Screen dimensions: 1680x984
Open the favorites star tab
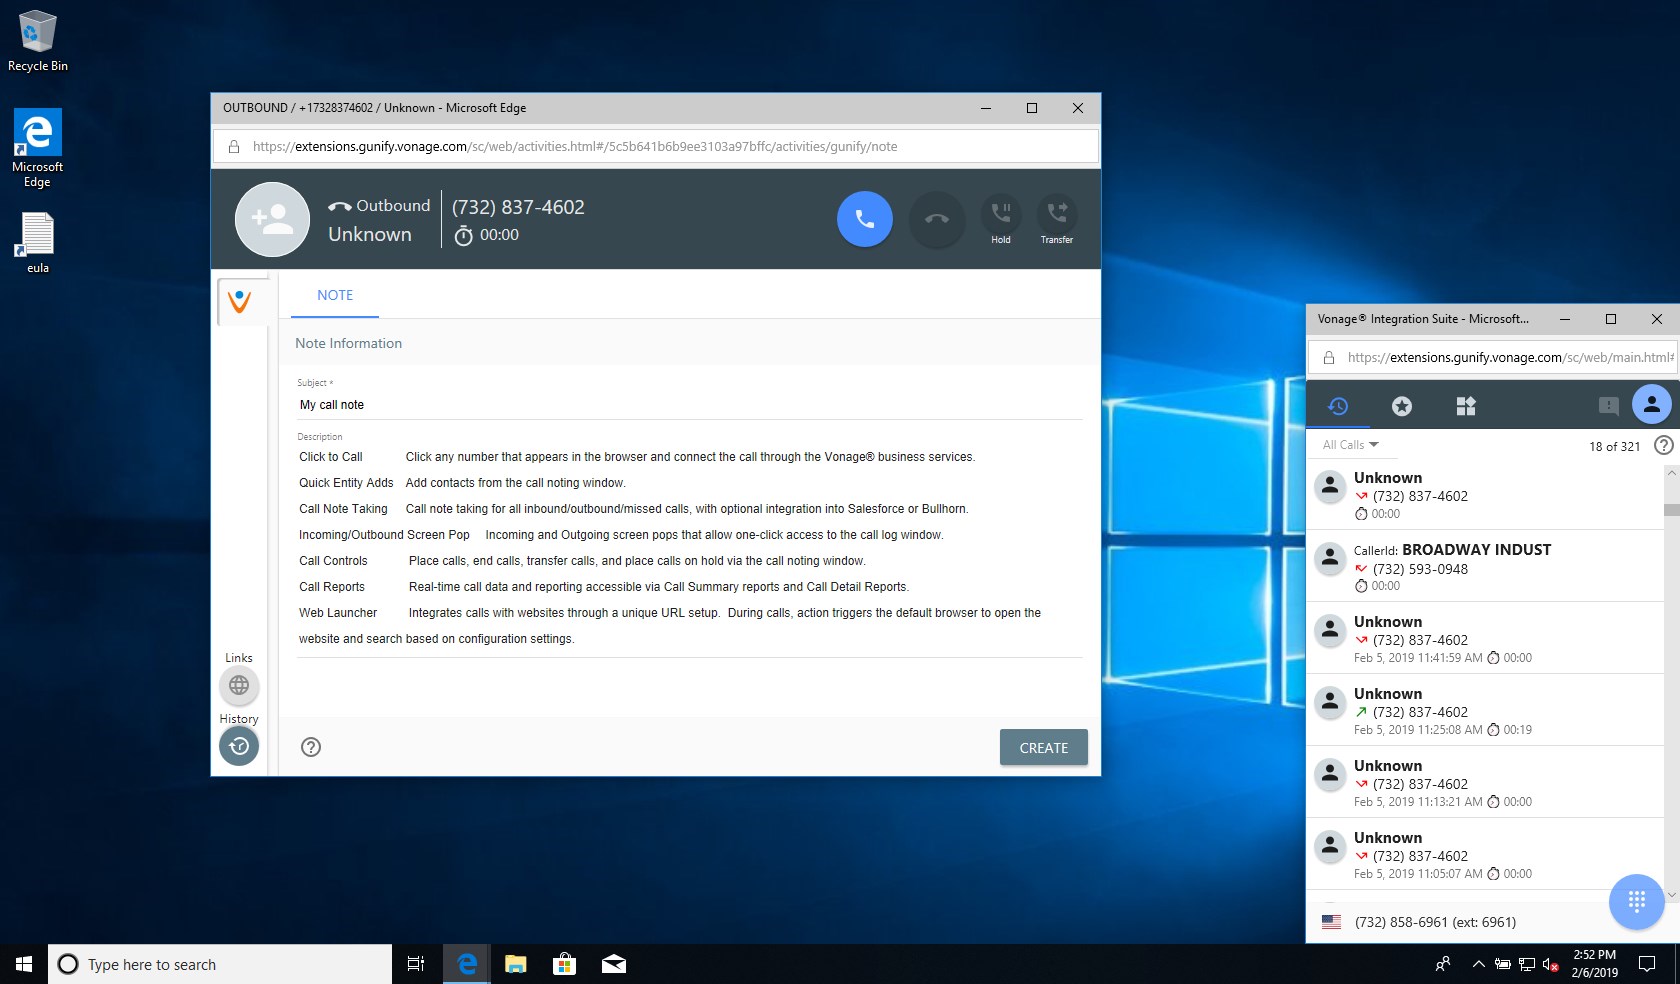[x=1402, y=405]
